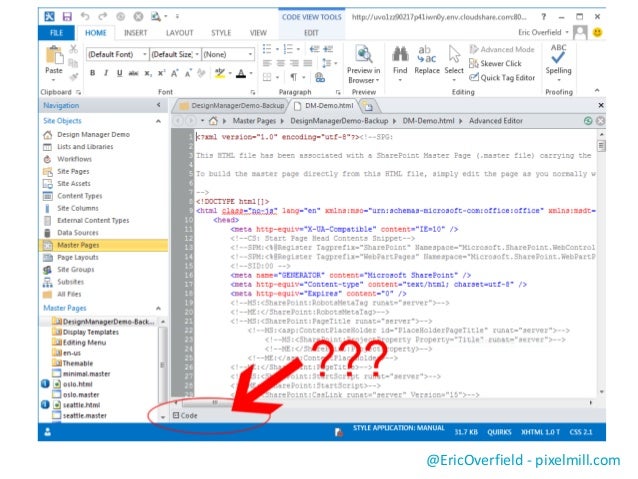Switch to the EDIT tab

311,33
